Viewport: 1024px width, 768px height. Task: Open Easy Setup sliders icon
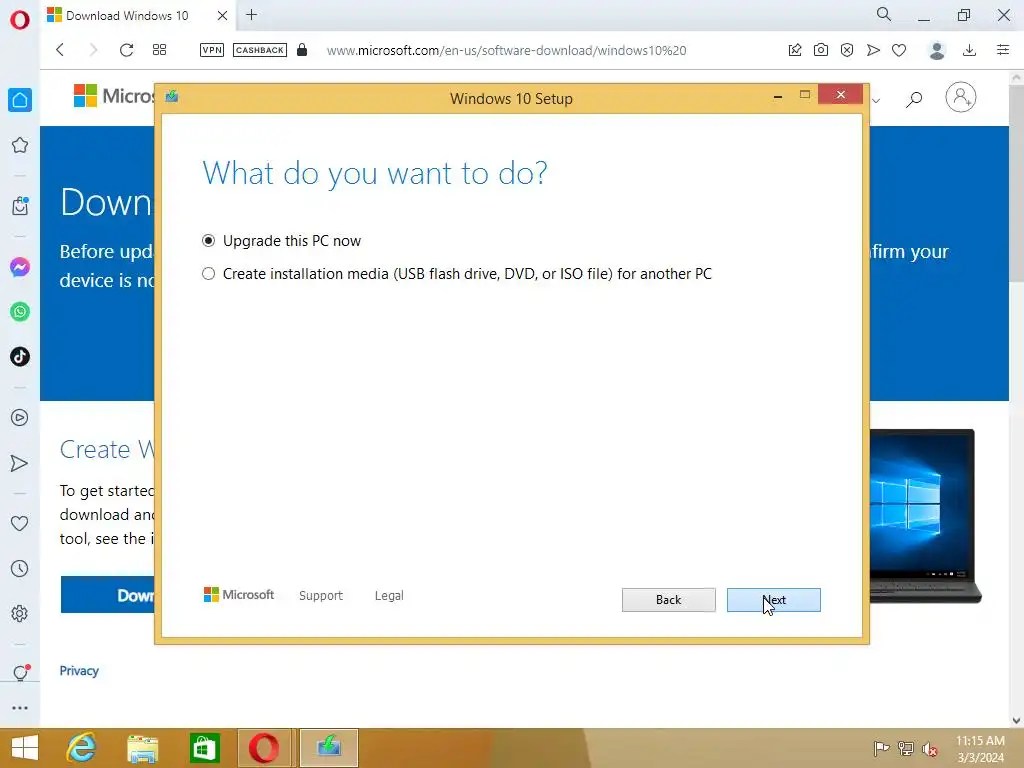tap(1003, 50)
